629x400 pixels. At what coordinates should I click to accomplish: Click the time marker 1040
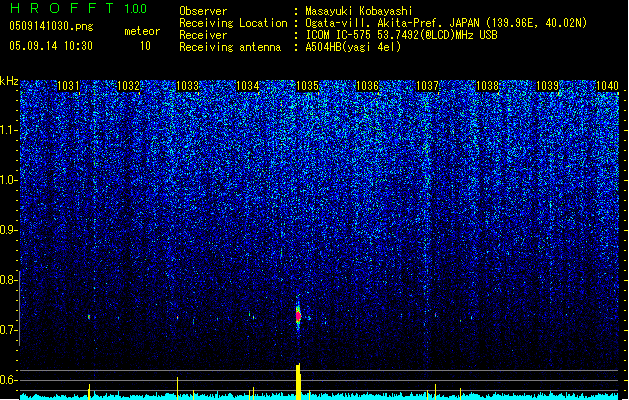(x=607, y=86)
